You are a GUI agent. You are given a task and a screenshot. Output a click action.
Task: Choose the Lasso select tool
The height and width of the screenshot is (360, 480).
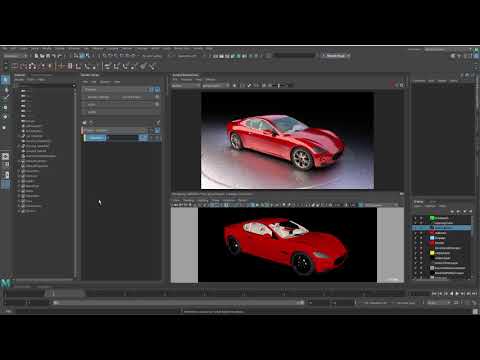[x=5, y=89]
